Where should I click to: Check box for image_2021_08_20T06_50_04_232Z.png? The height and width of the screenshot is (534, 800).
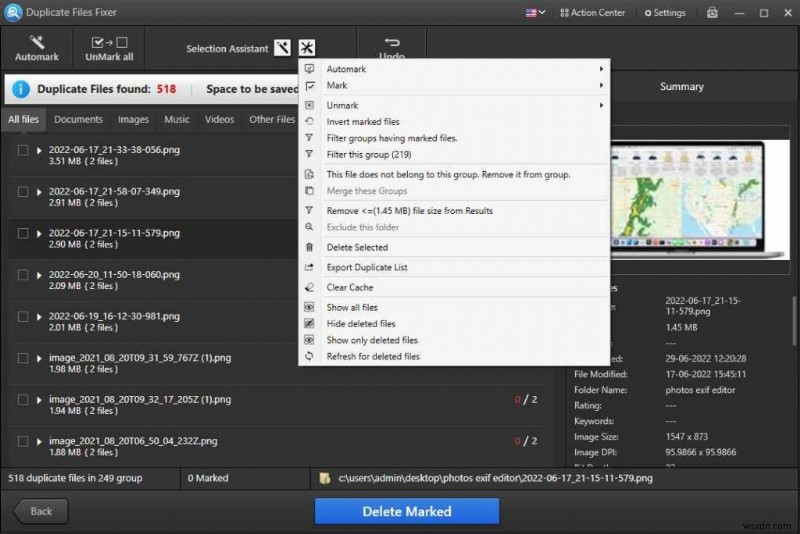coord(23,441)
